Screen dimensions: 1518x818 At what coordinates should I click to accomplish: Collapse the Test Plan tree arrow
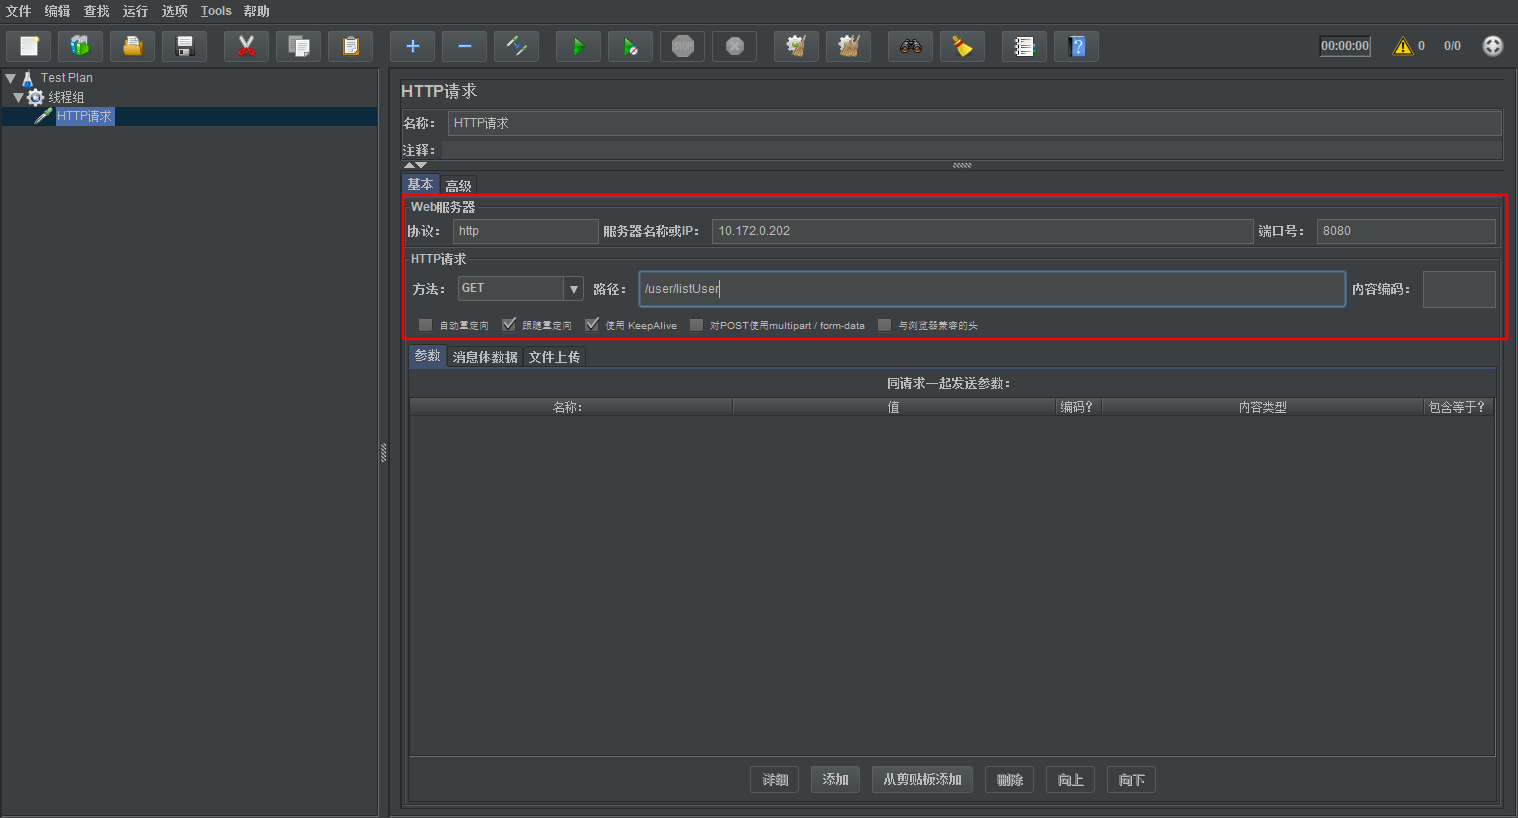pyautogui.click(x=10, y=77)
